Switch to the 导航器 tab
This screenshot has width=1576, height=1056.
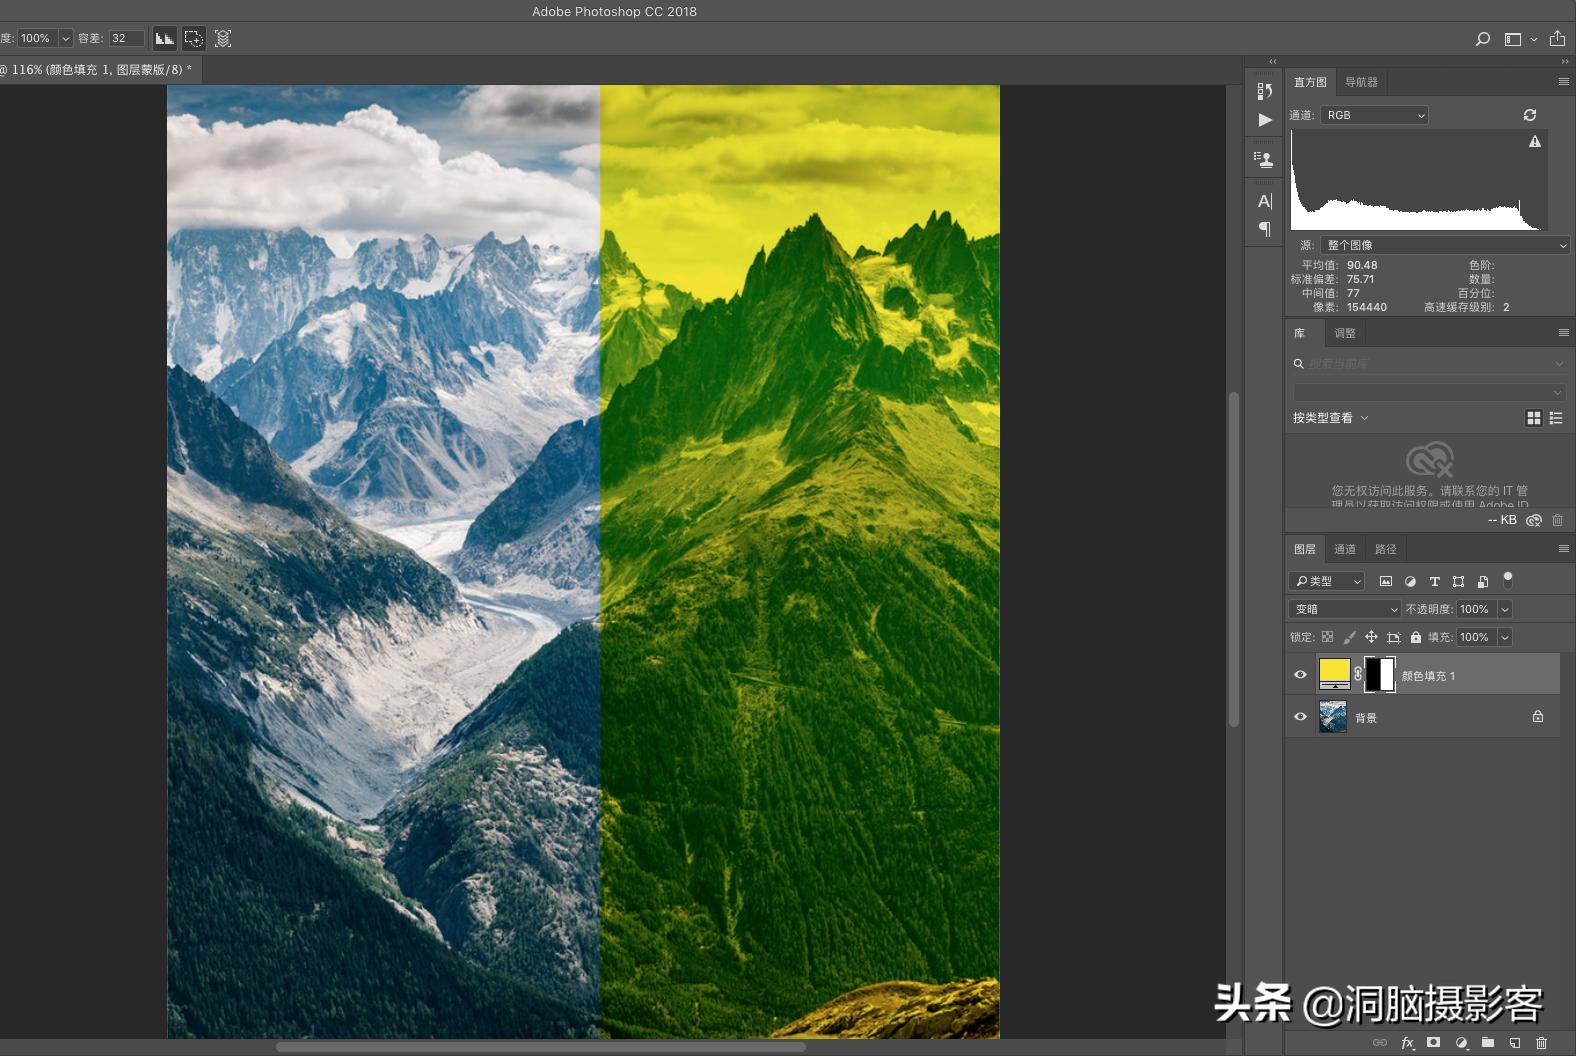click(1361, 82)
